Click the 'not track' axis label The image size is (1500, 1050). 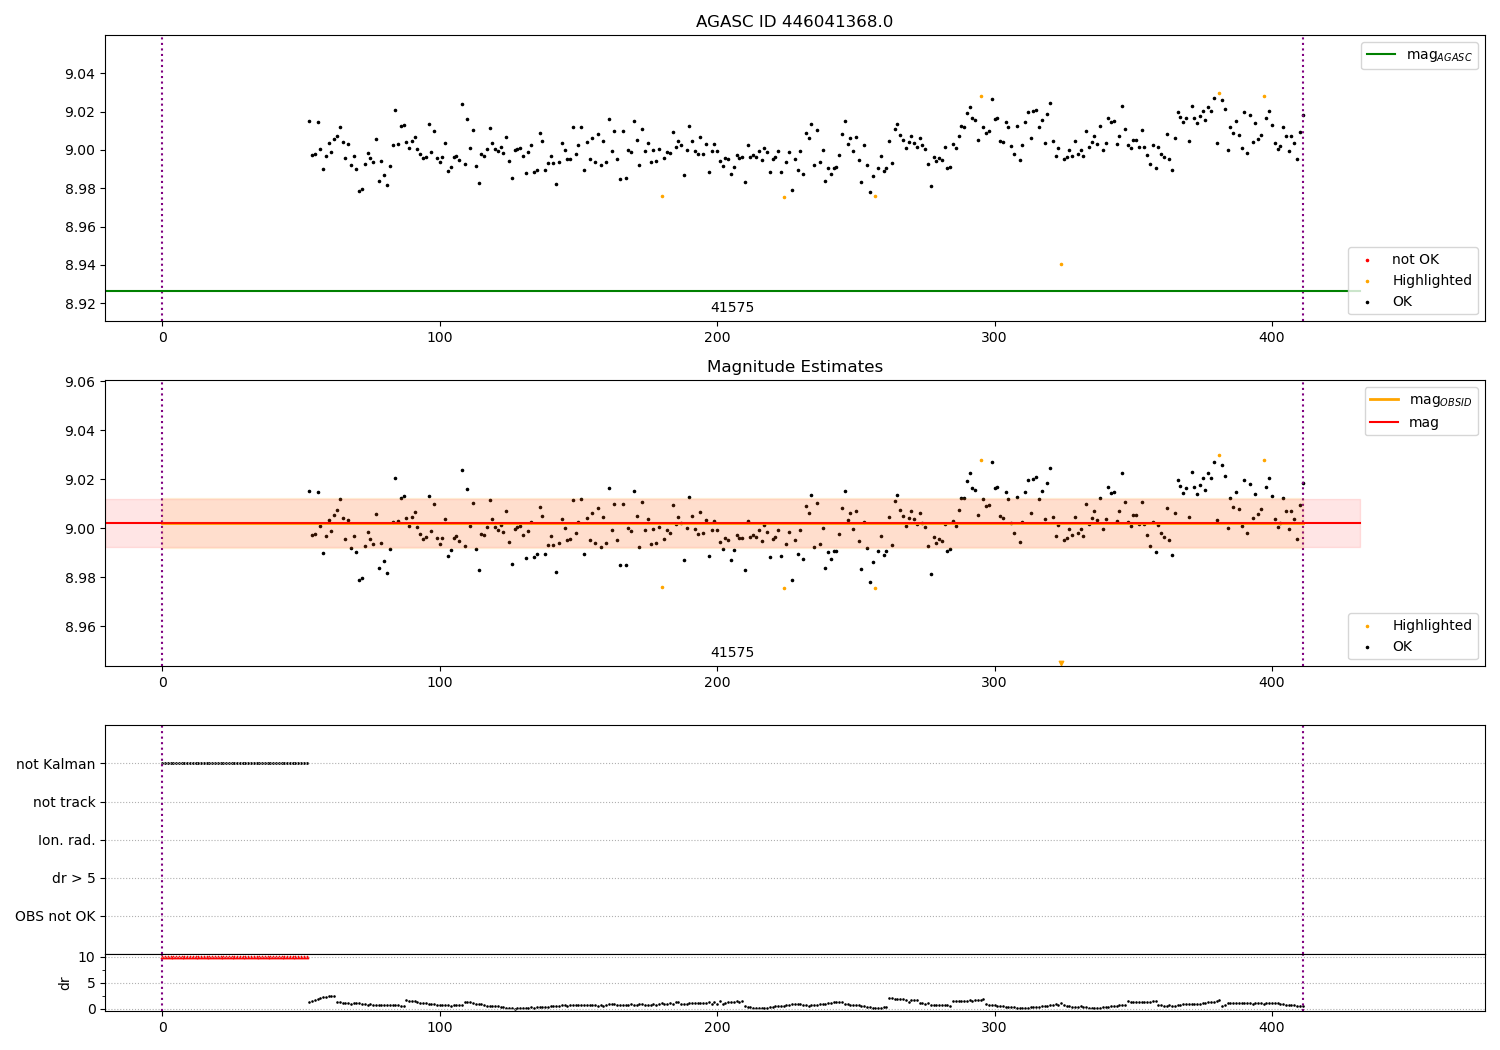(x=64, y=802)
